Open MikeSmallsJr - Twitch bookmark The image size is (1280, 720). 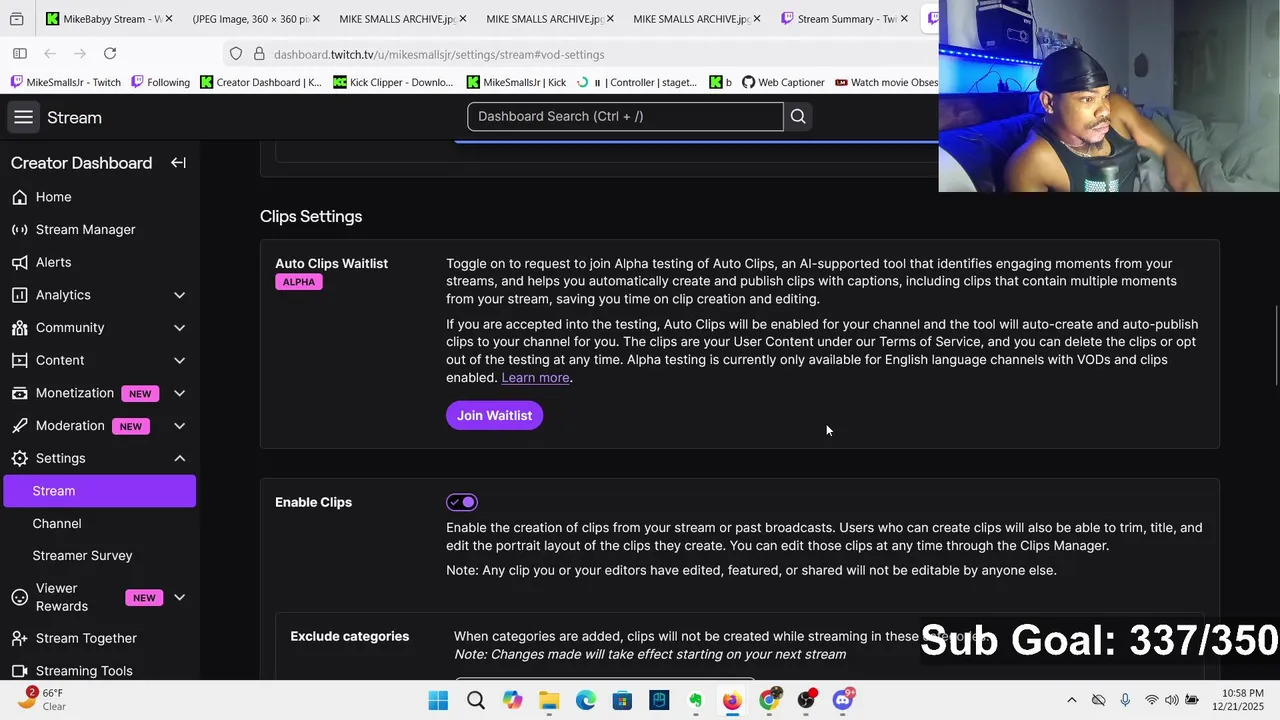point(66,82)
